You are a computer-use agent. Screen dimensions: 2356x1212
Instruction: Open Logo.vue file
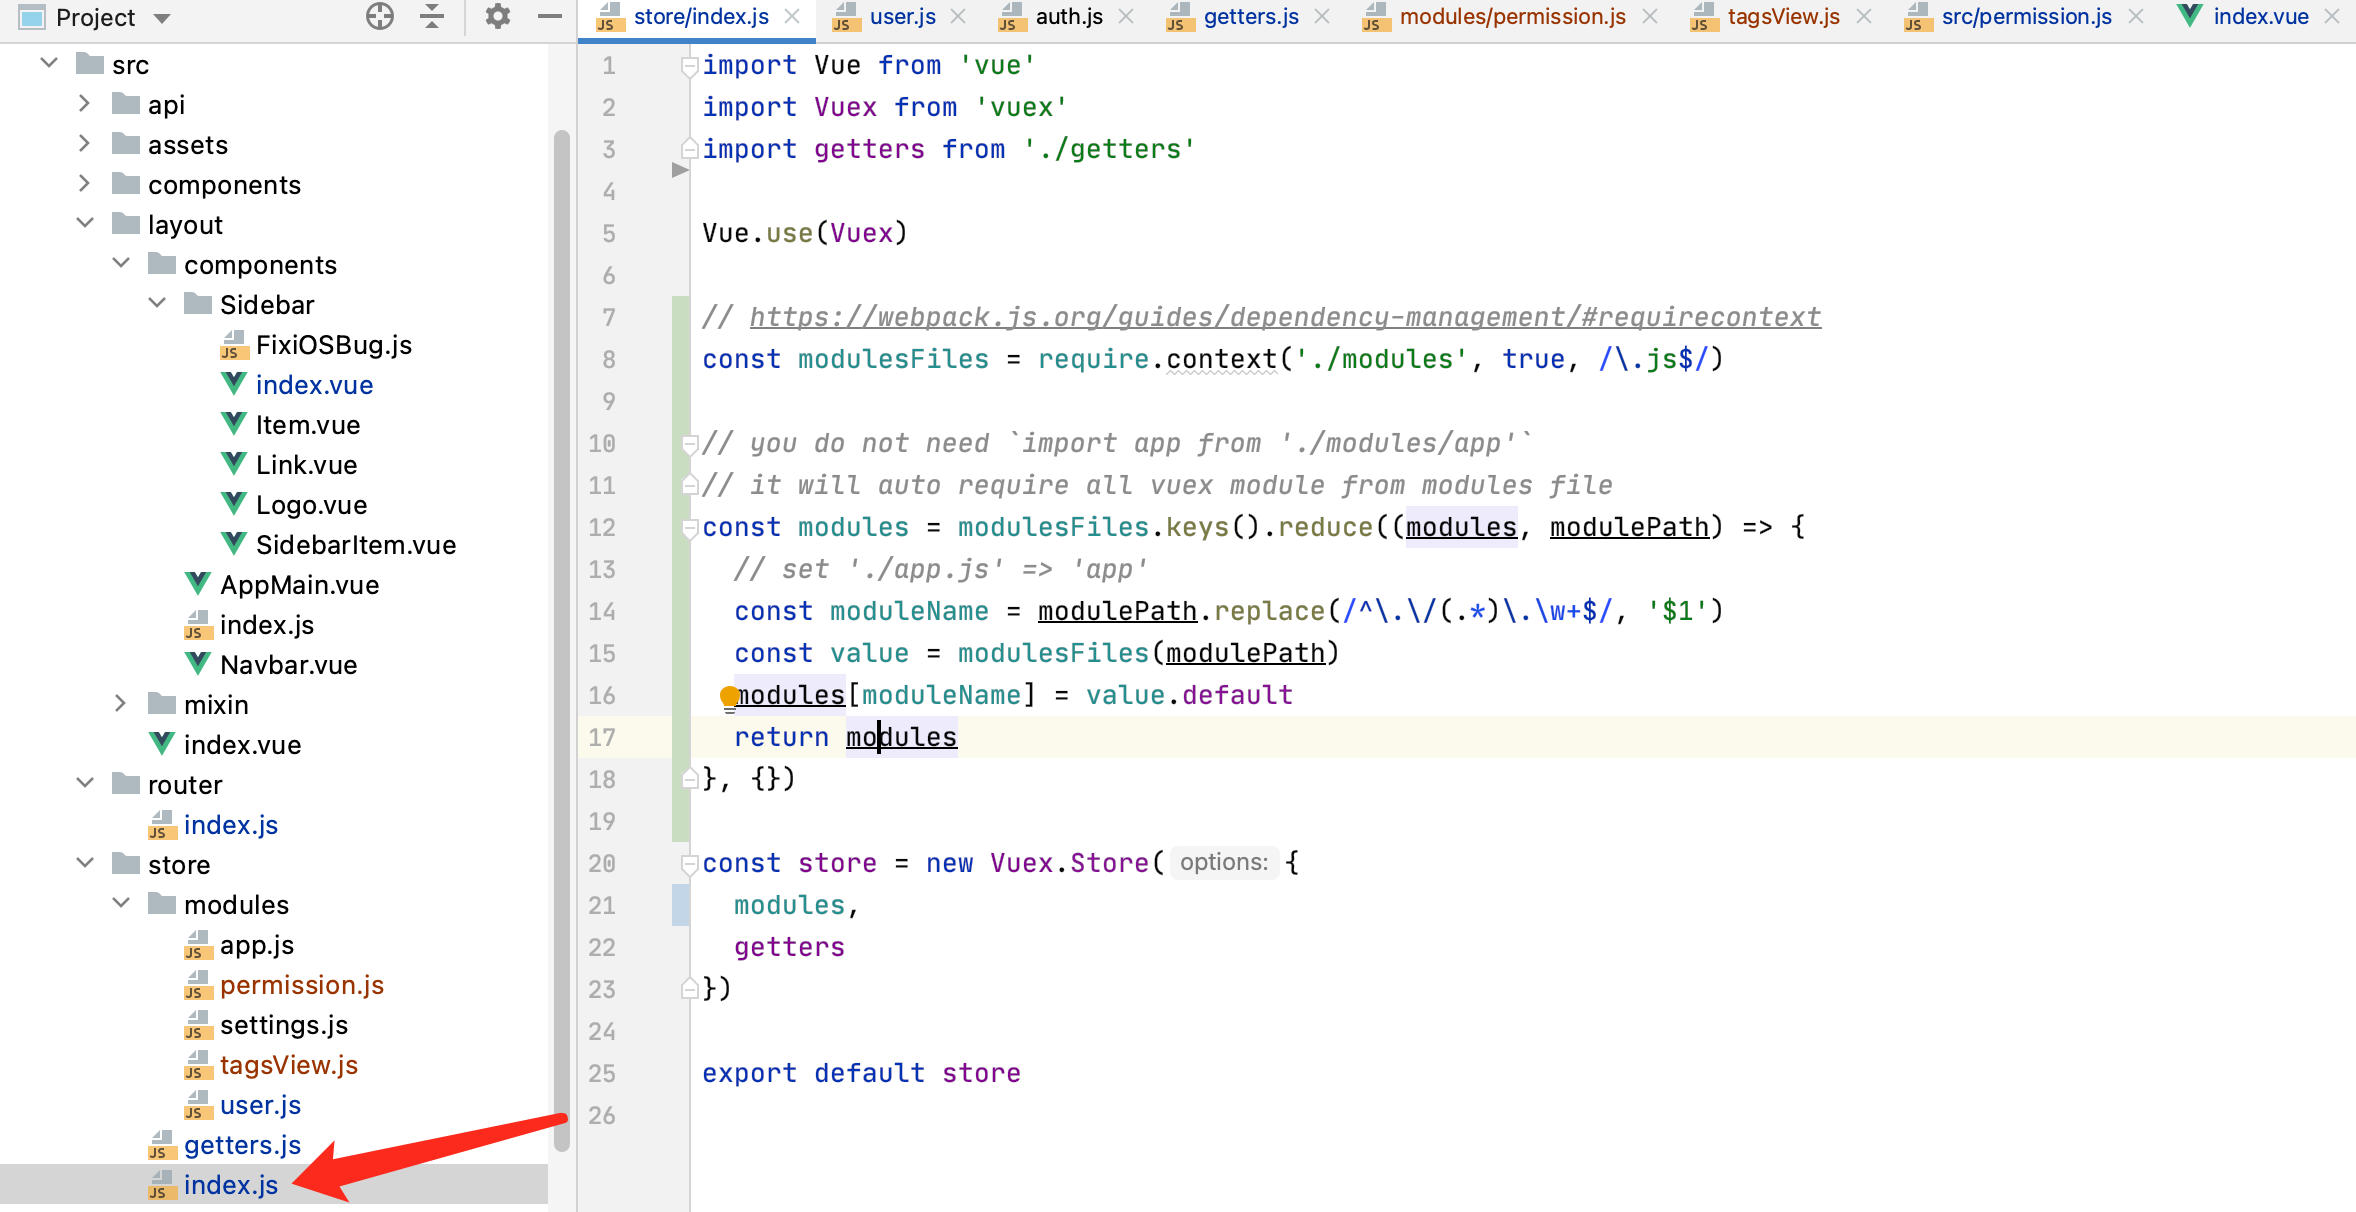[311, 505]
